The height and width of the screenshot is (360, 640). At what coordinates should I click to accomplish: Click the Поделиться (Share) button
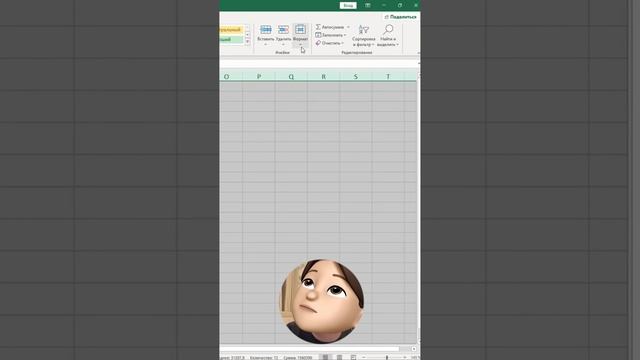tap(400, 17)
